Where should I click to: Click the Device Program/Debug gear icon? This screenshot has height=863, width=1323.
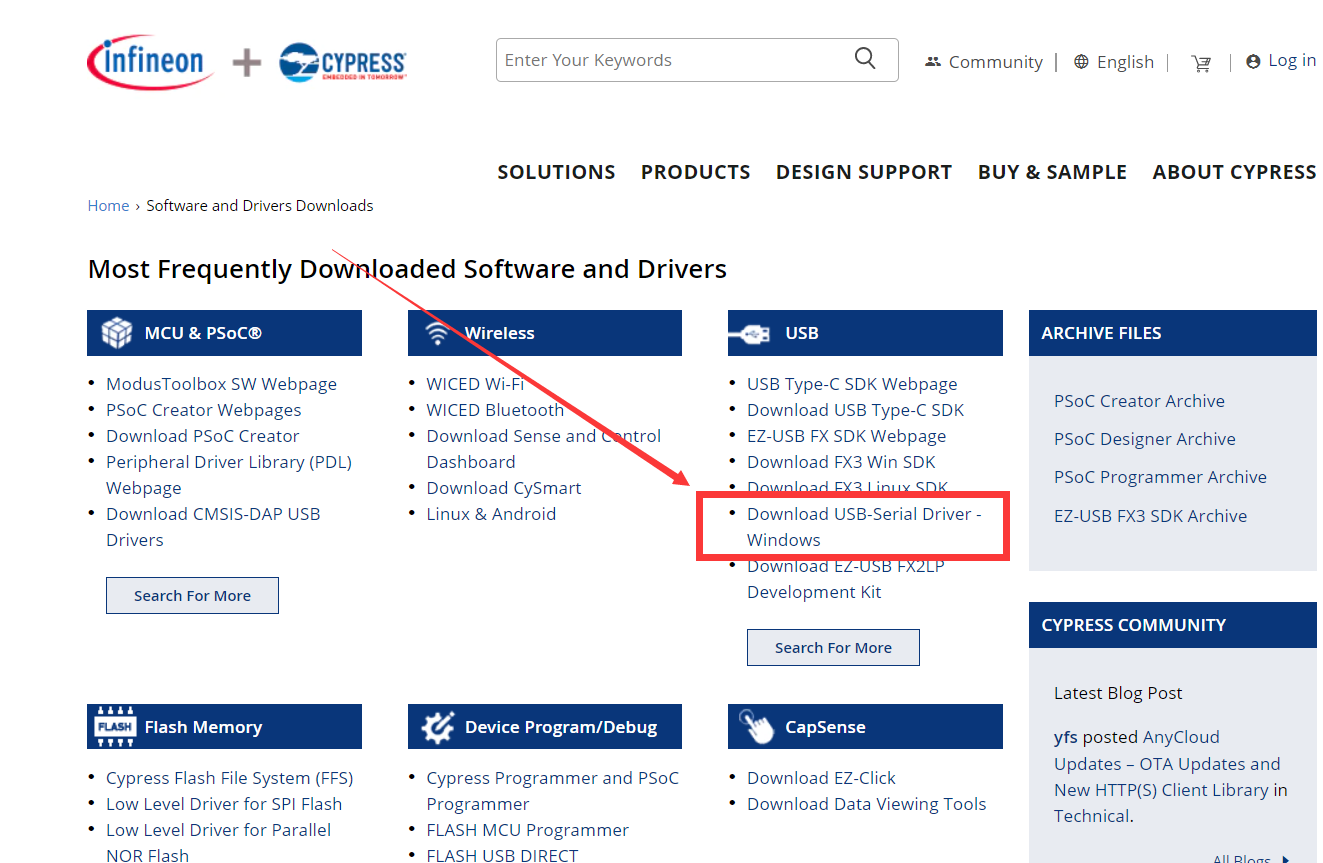437,727
